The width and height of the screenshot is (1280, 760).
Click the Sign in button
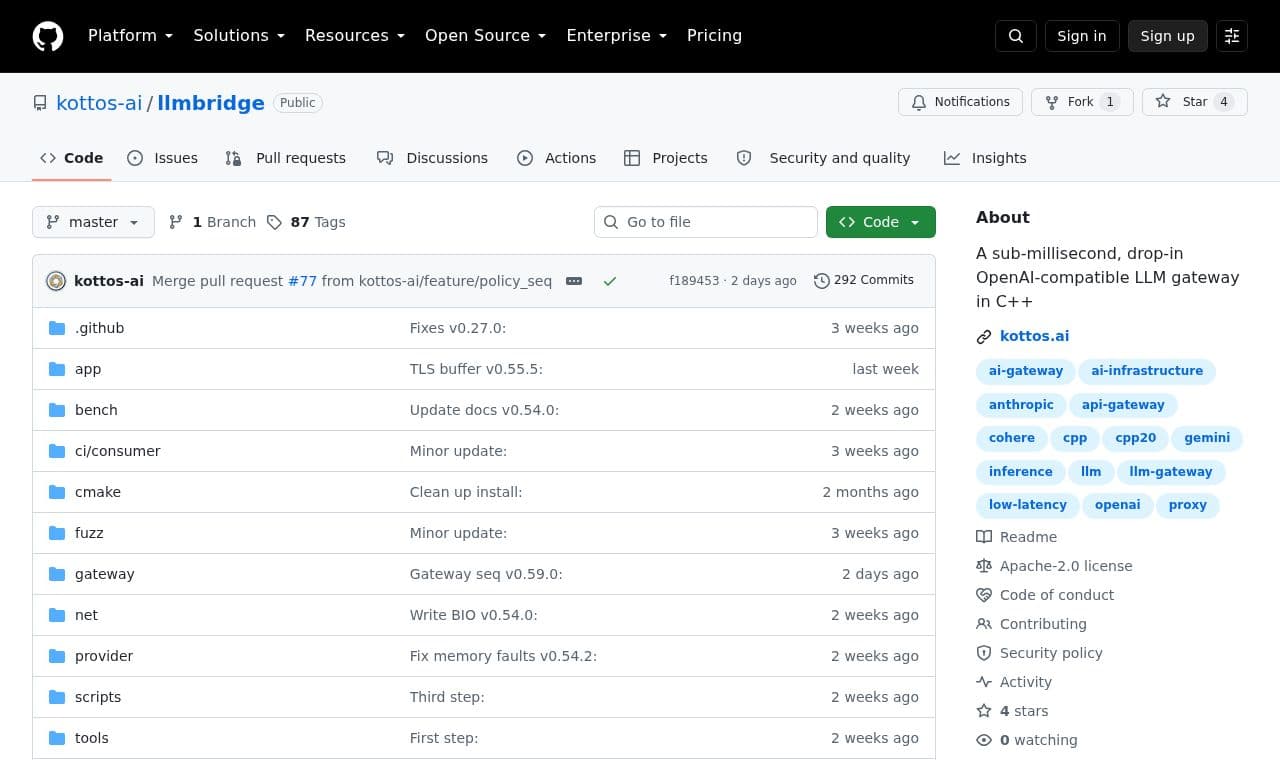(x=1082, y=36)
